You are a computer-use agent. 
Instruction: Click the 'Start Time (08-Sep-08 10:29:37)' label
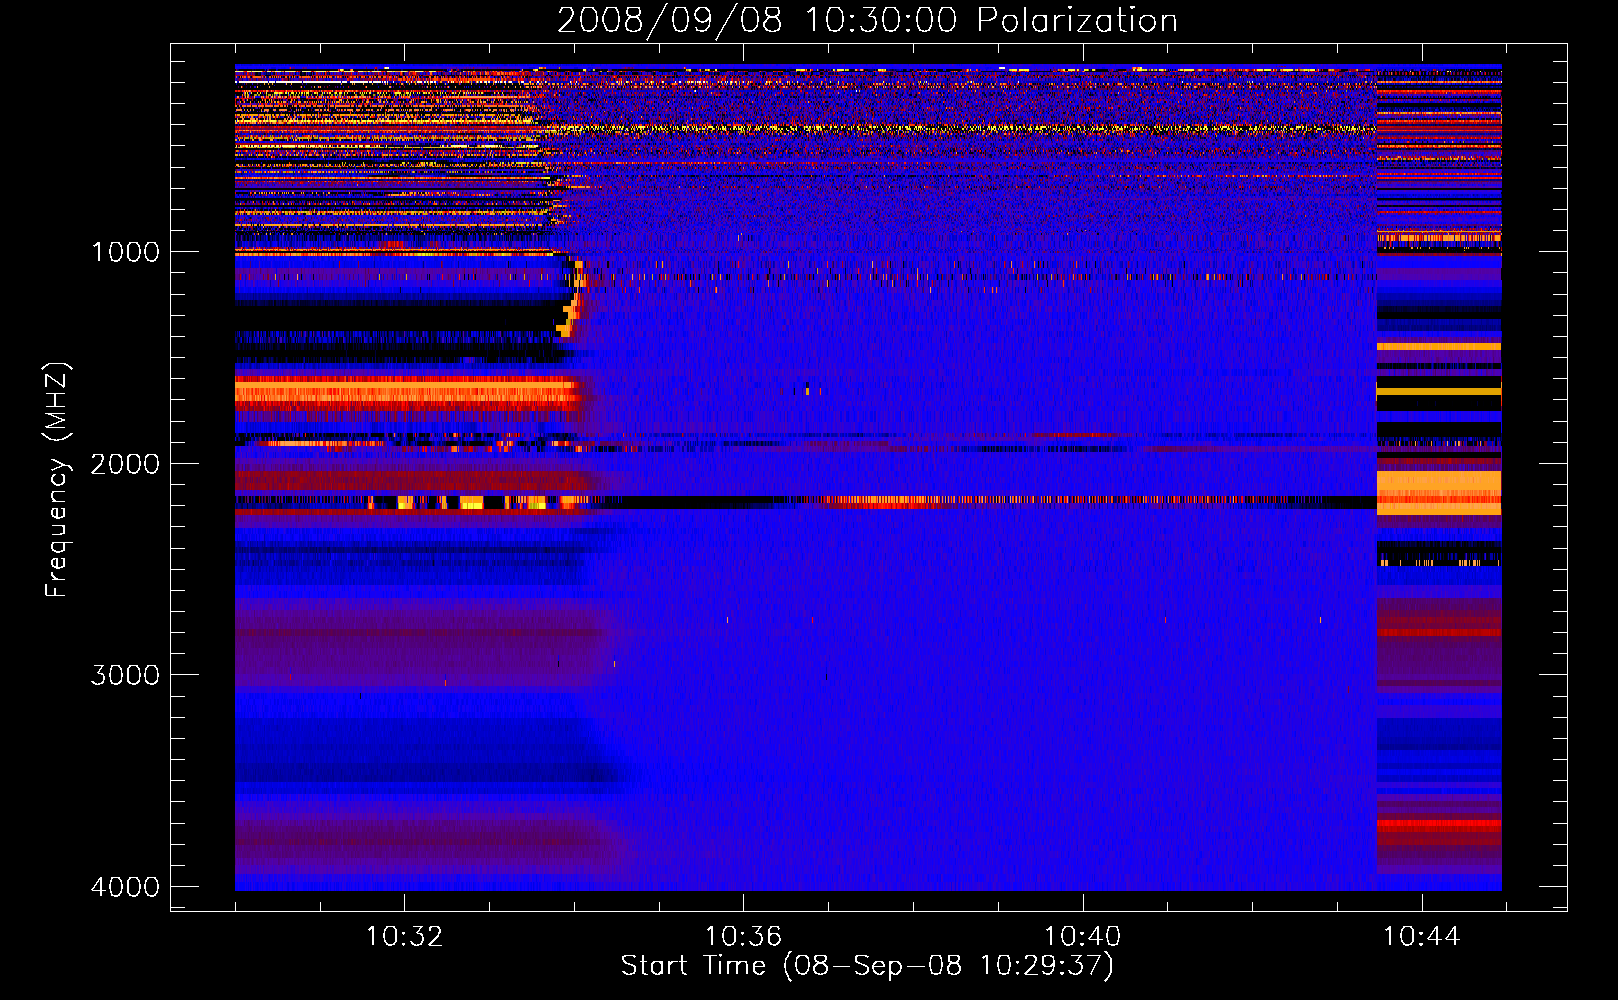point(867,966)
